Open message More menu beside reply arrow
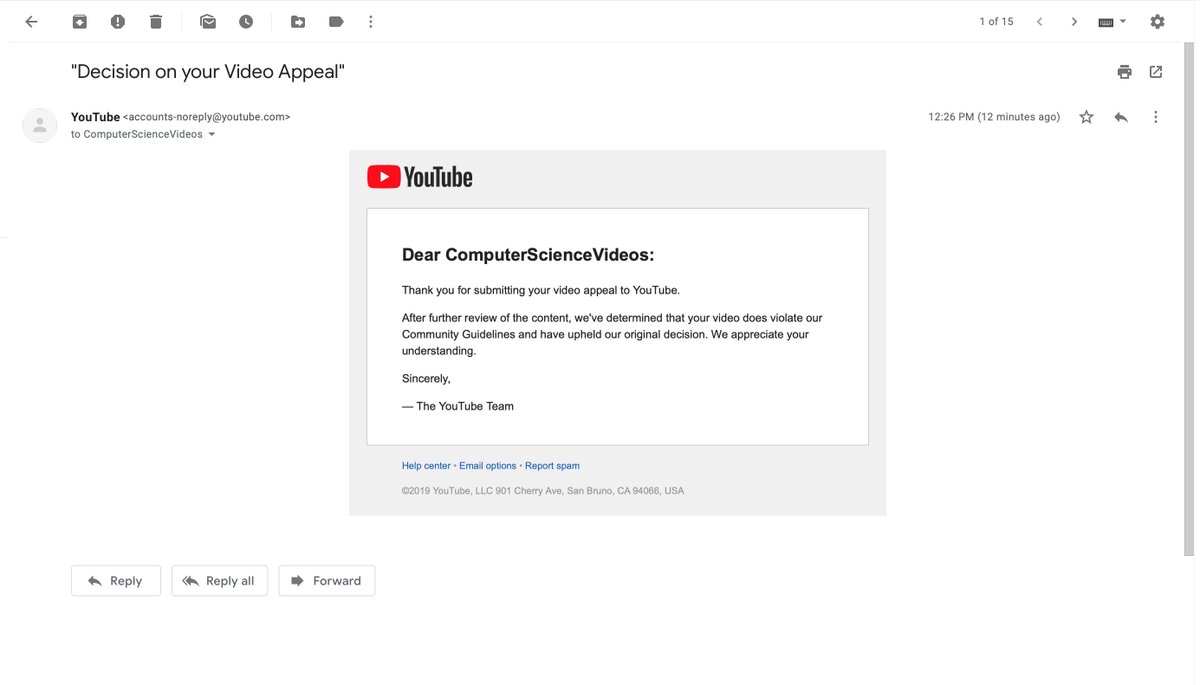The image size is (1200, 685). (x=1156, y=117)
